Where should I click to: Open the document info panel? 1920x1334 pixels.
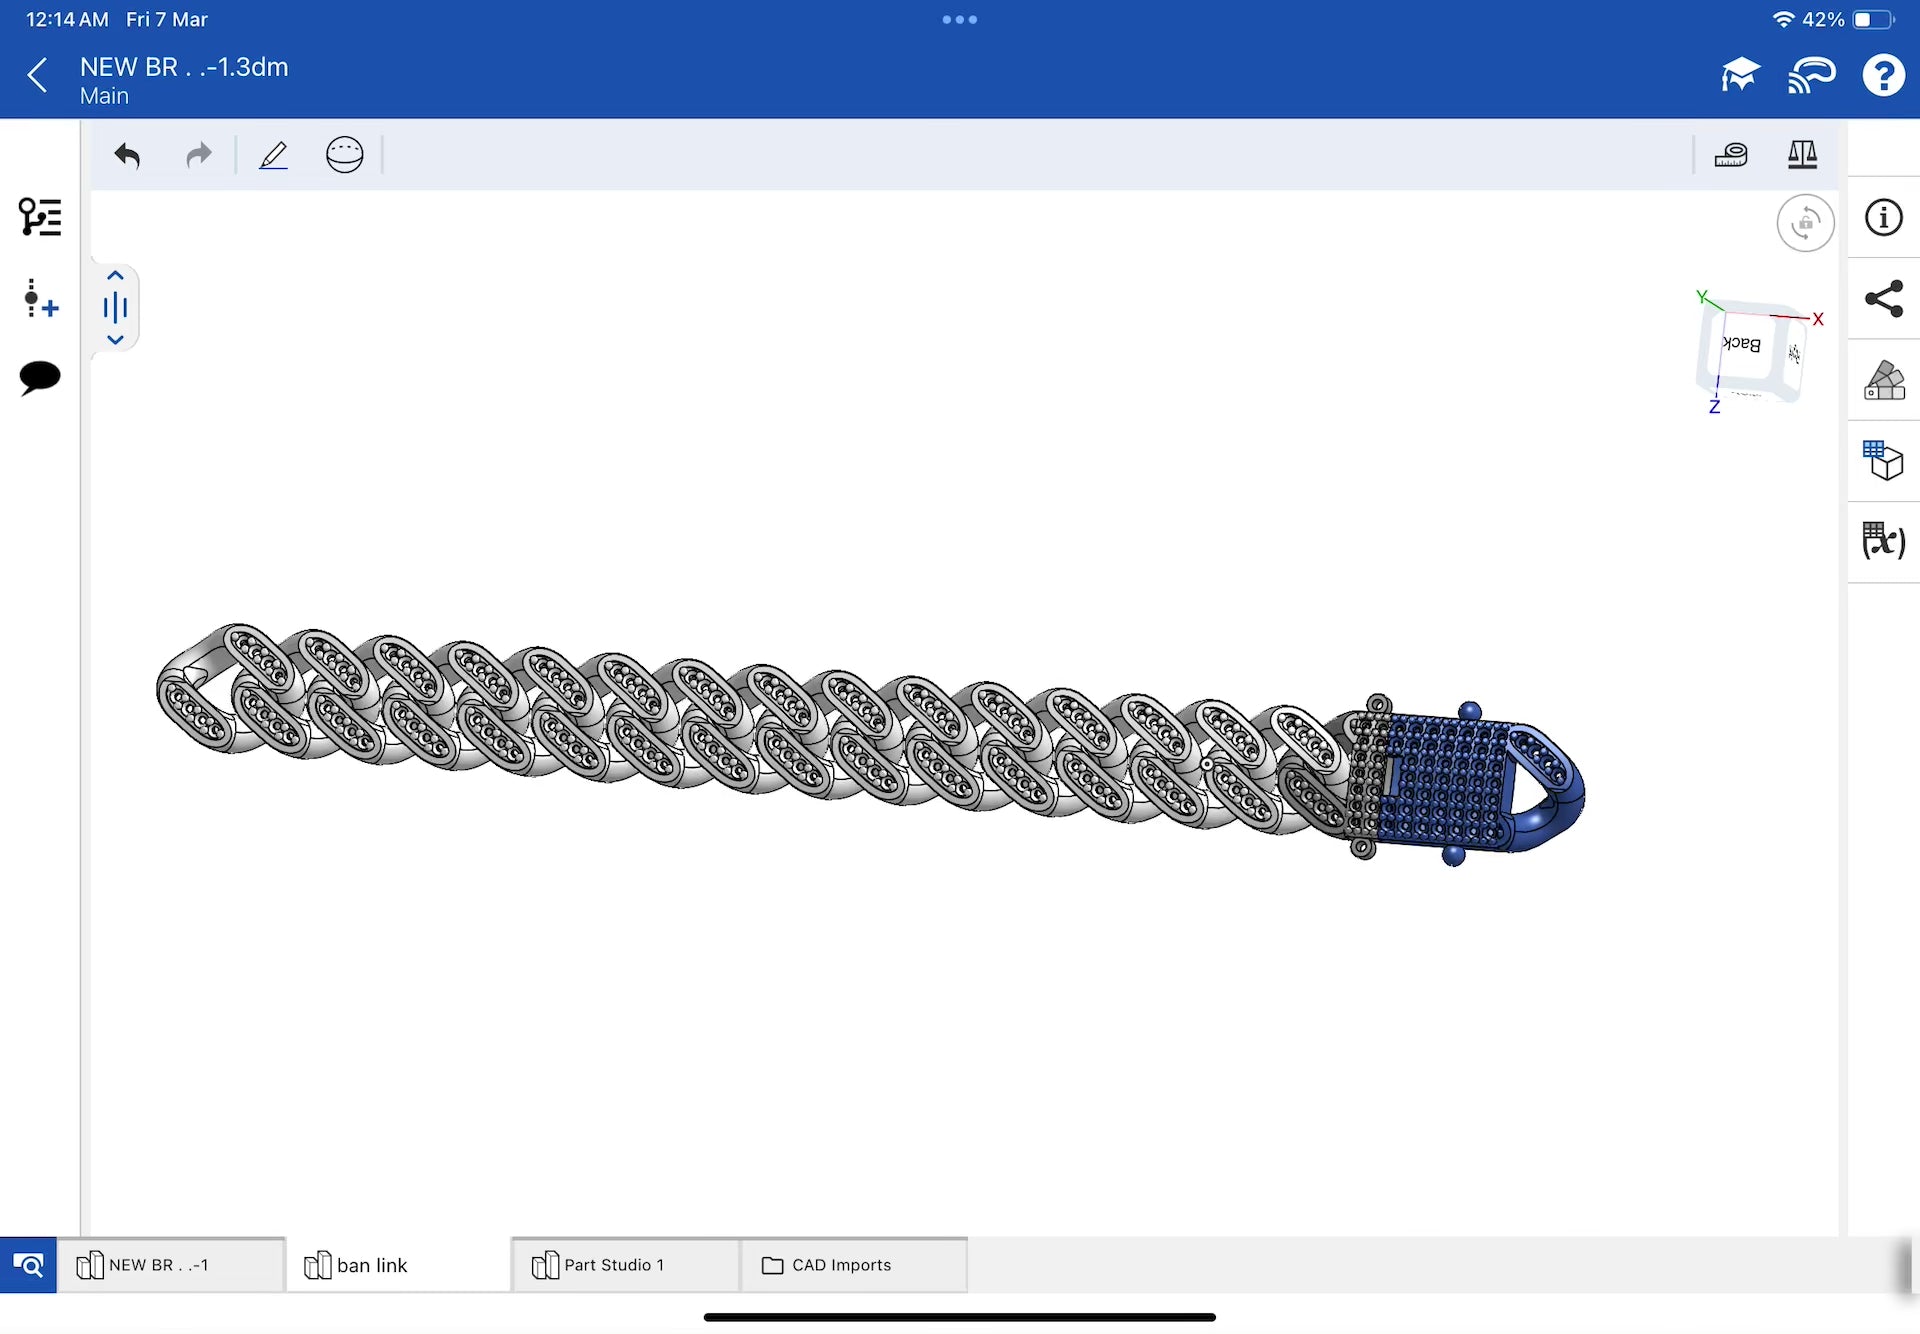(x=1883, y=217)
